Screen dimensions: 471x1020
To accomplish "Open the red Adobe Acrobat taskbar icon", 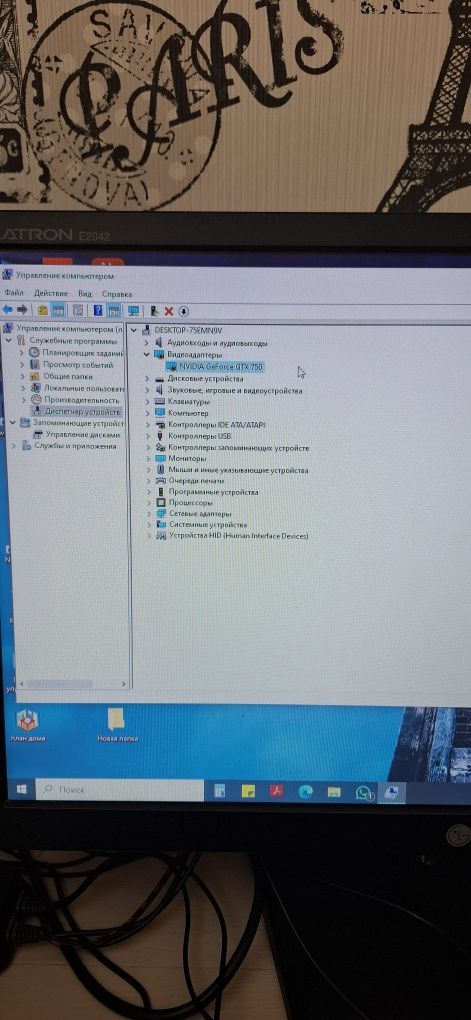I will 276,792.
